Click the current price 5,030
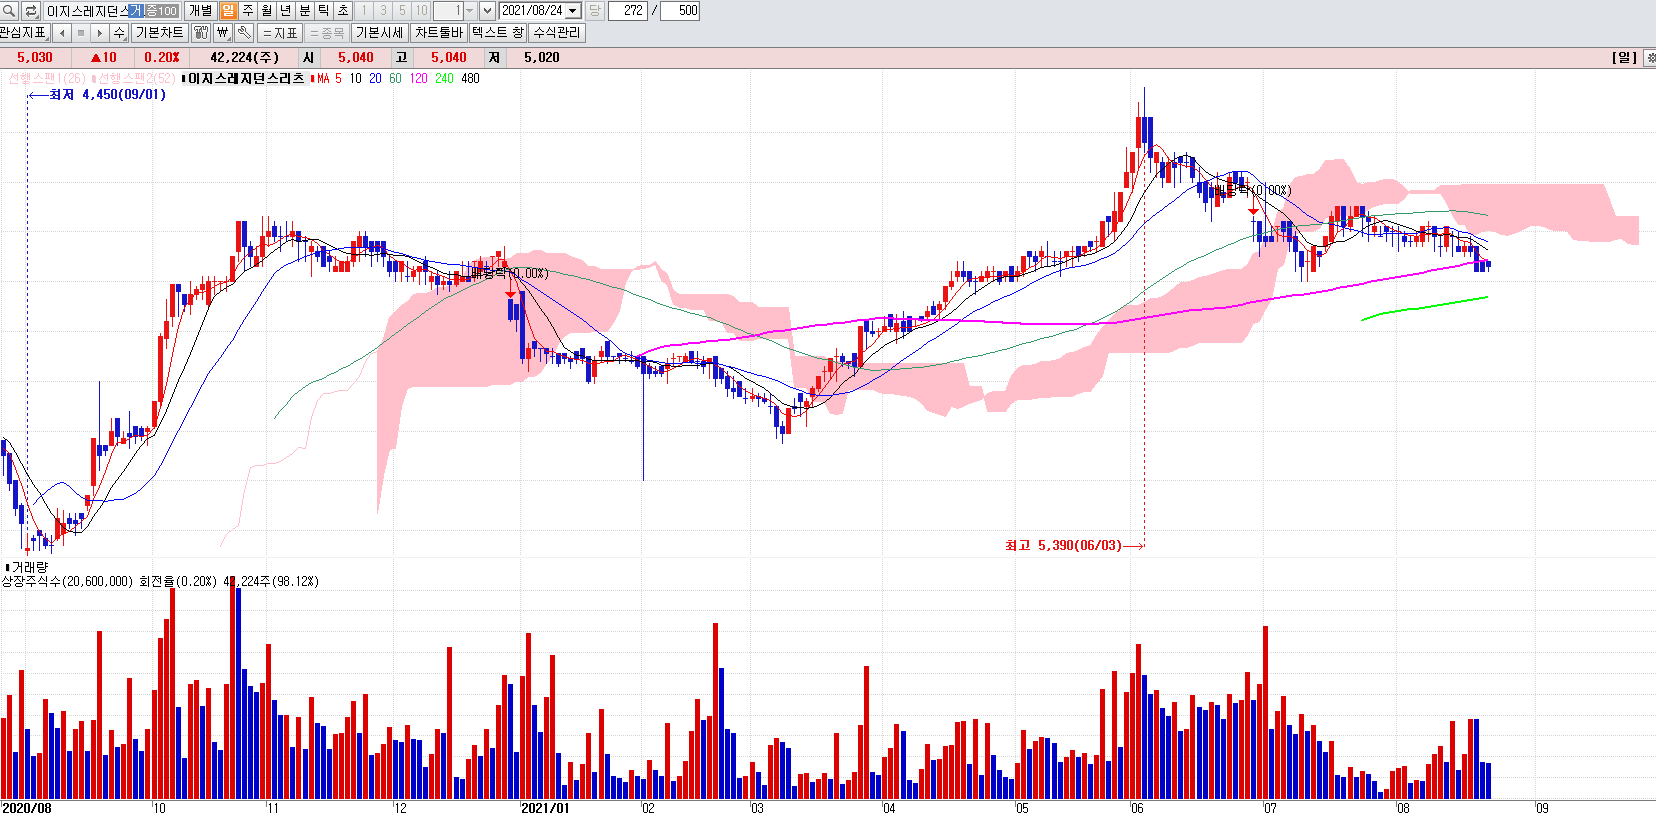Image resolution: width=1656 pixels, height=816 pixels. (x=35, y=57)
